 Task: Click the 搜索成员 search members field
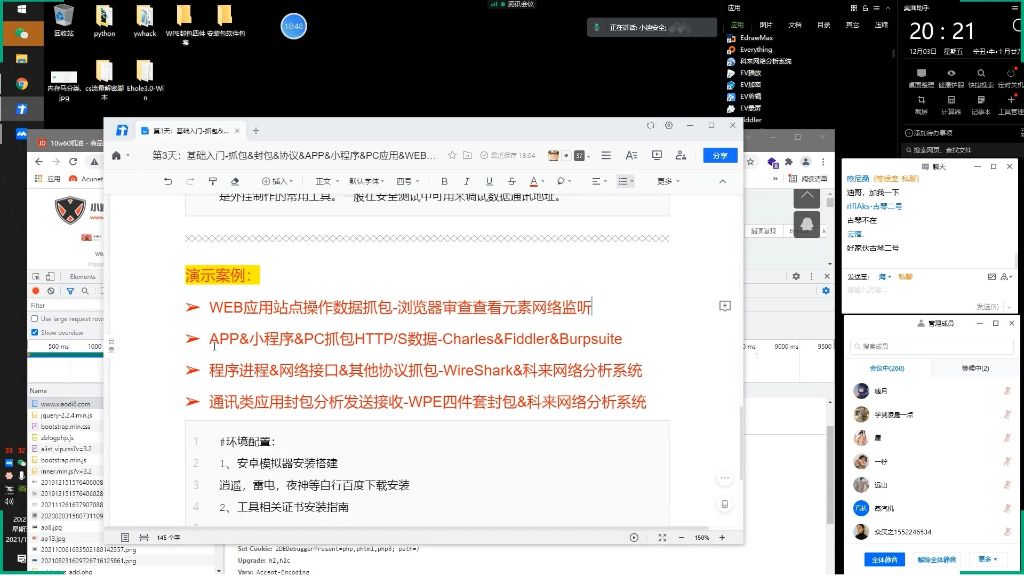tap(932, 346)
